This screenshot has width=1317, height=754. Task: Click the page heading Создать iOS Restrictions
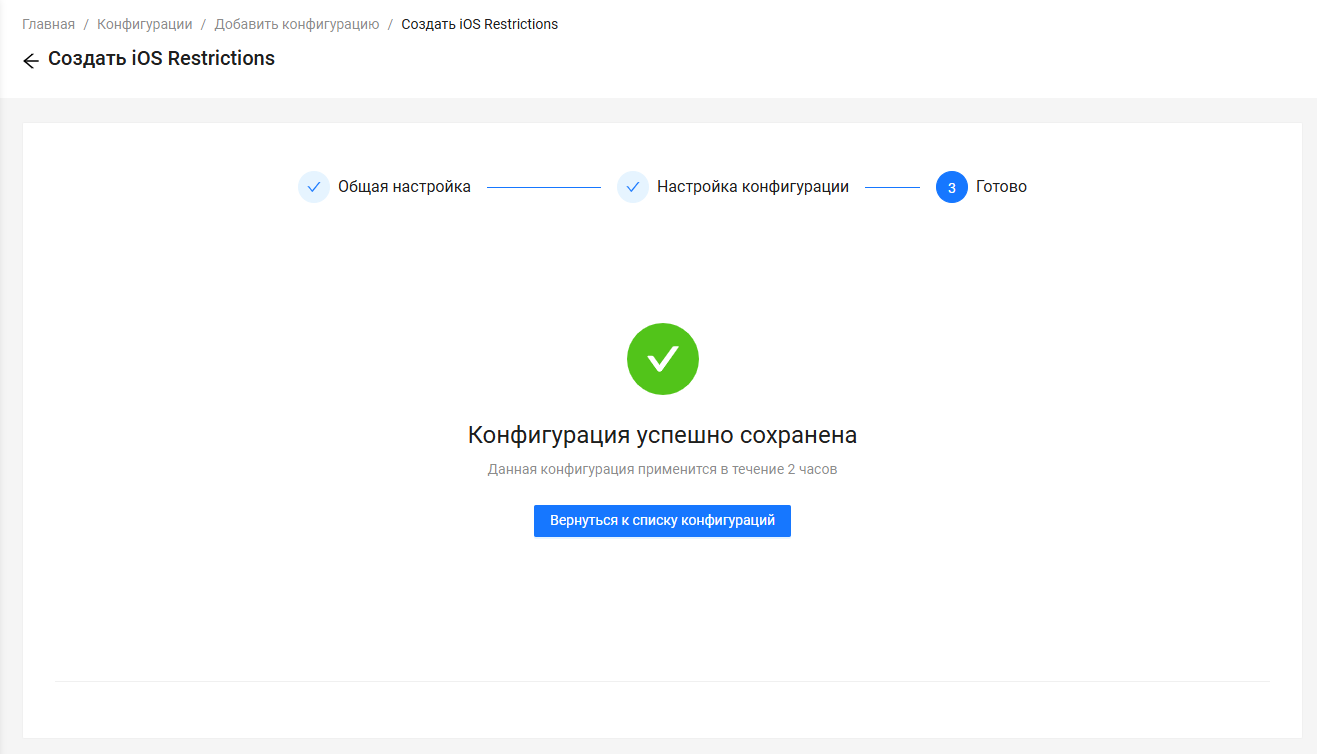click(161, 59)
